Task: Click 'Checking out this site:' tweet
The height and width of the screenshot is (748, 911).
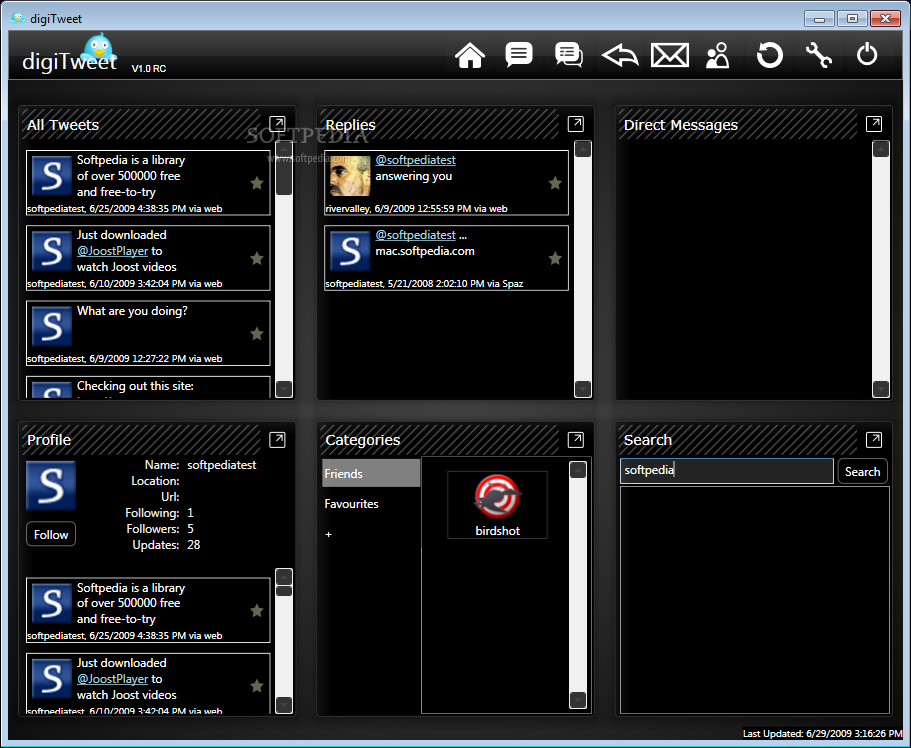Action: (148, 387)
